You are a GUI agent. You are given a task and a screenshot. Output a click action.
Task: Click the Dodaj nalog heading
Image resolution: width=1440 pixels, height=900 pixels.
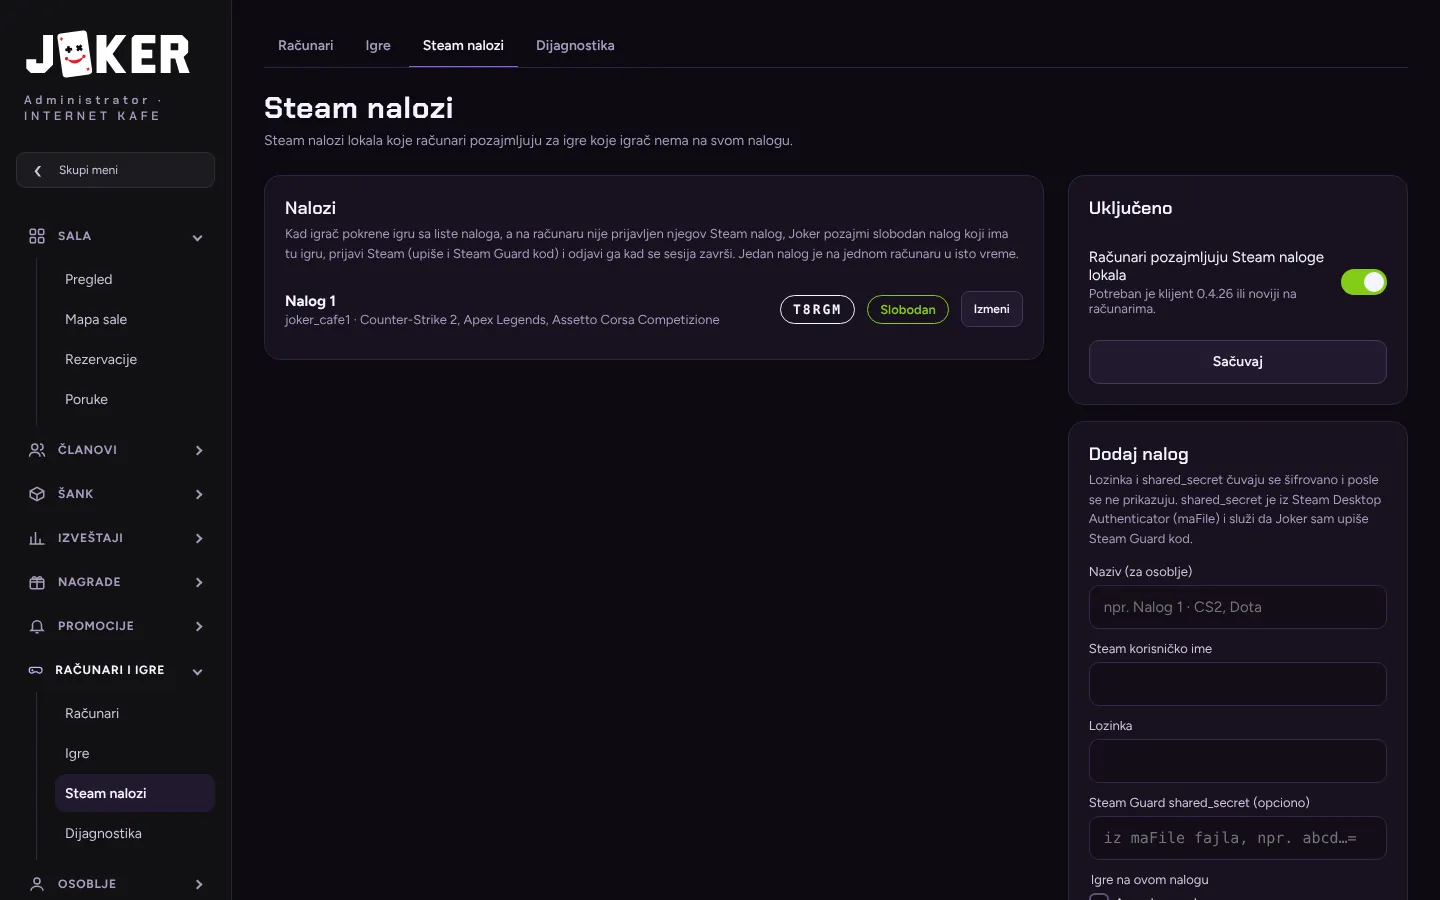pos(1138,454)
